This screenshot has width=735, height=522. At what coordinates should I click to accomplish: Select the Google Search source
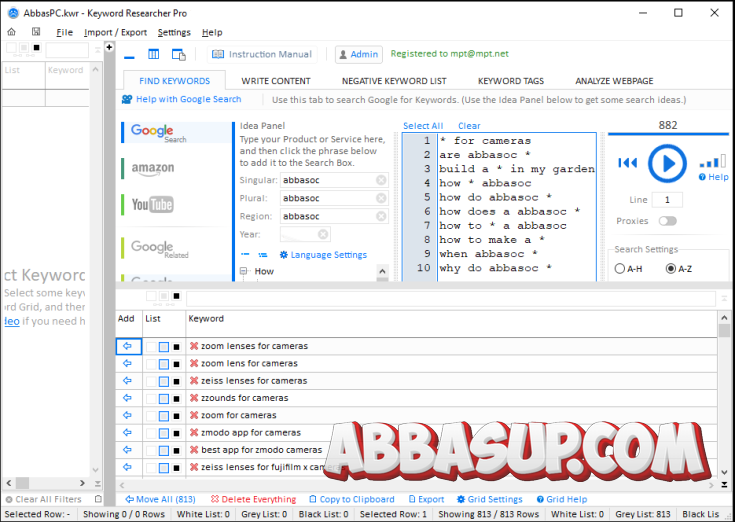[x=176, y=132]
